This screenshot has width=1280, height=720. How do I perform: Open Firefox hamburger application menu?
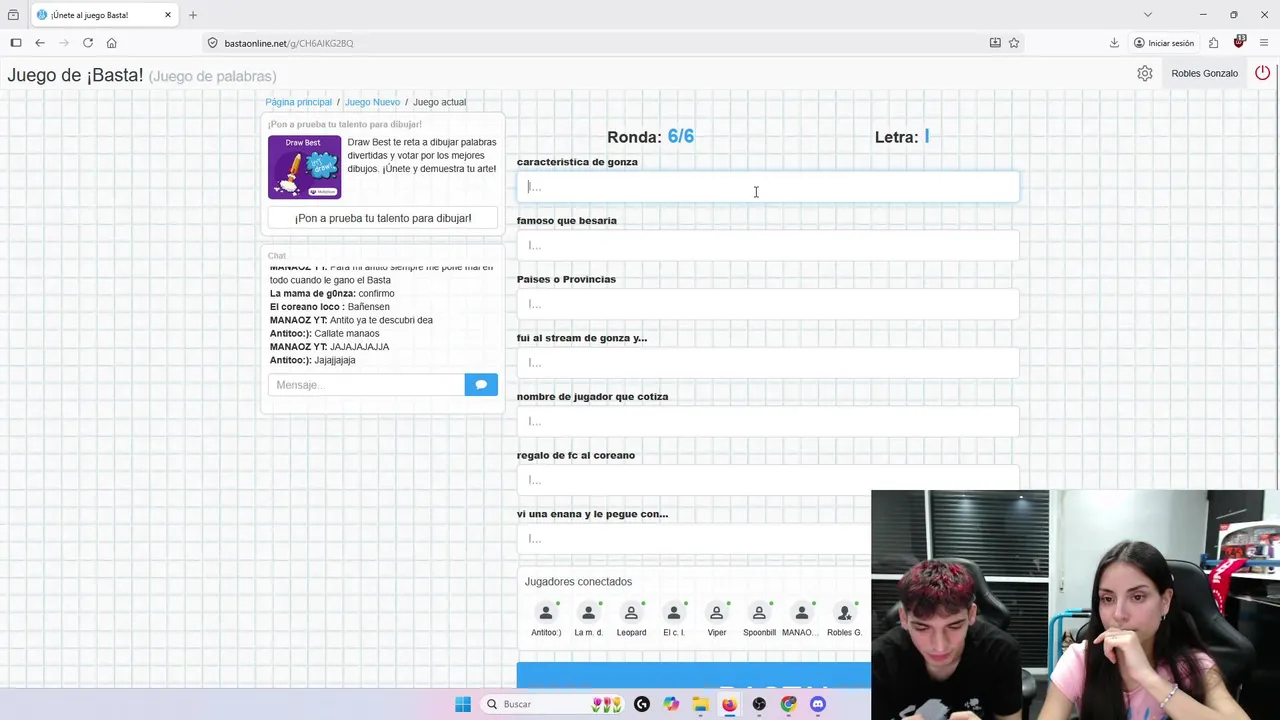pos(1265,43)
